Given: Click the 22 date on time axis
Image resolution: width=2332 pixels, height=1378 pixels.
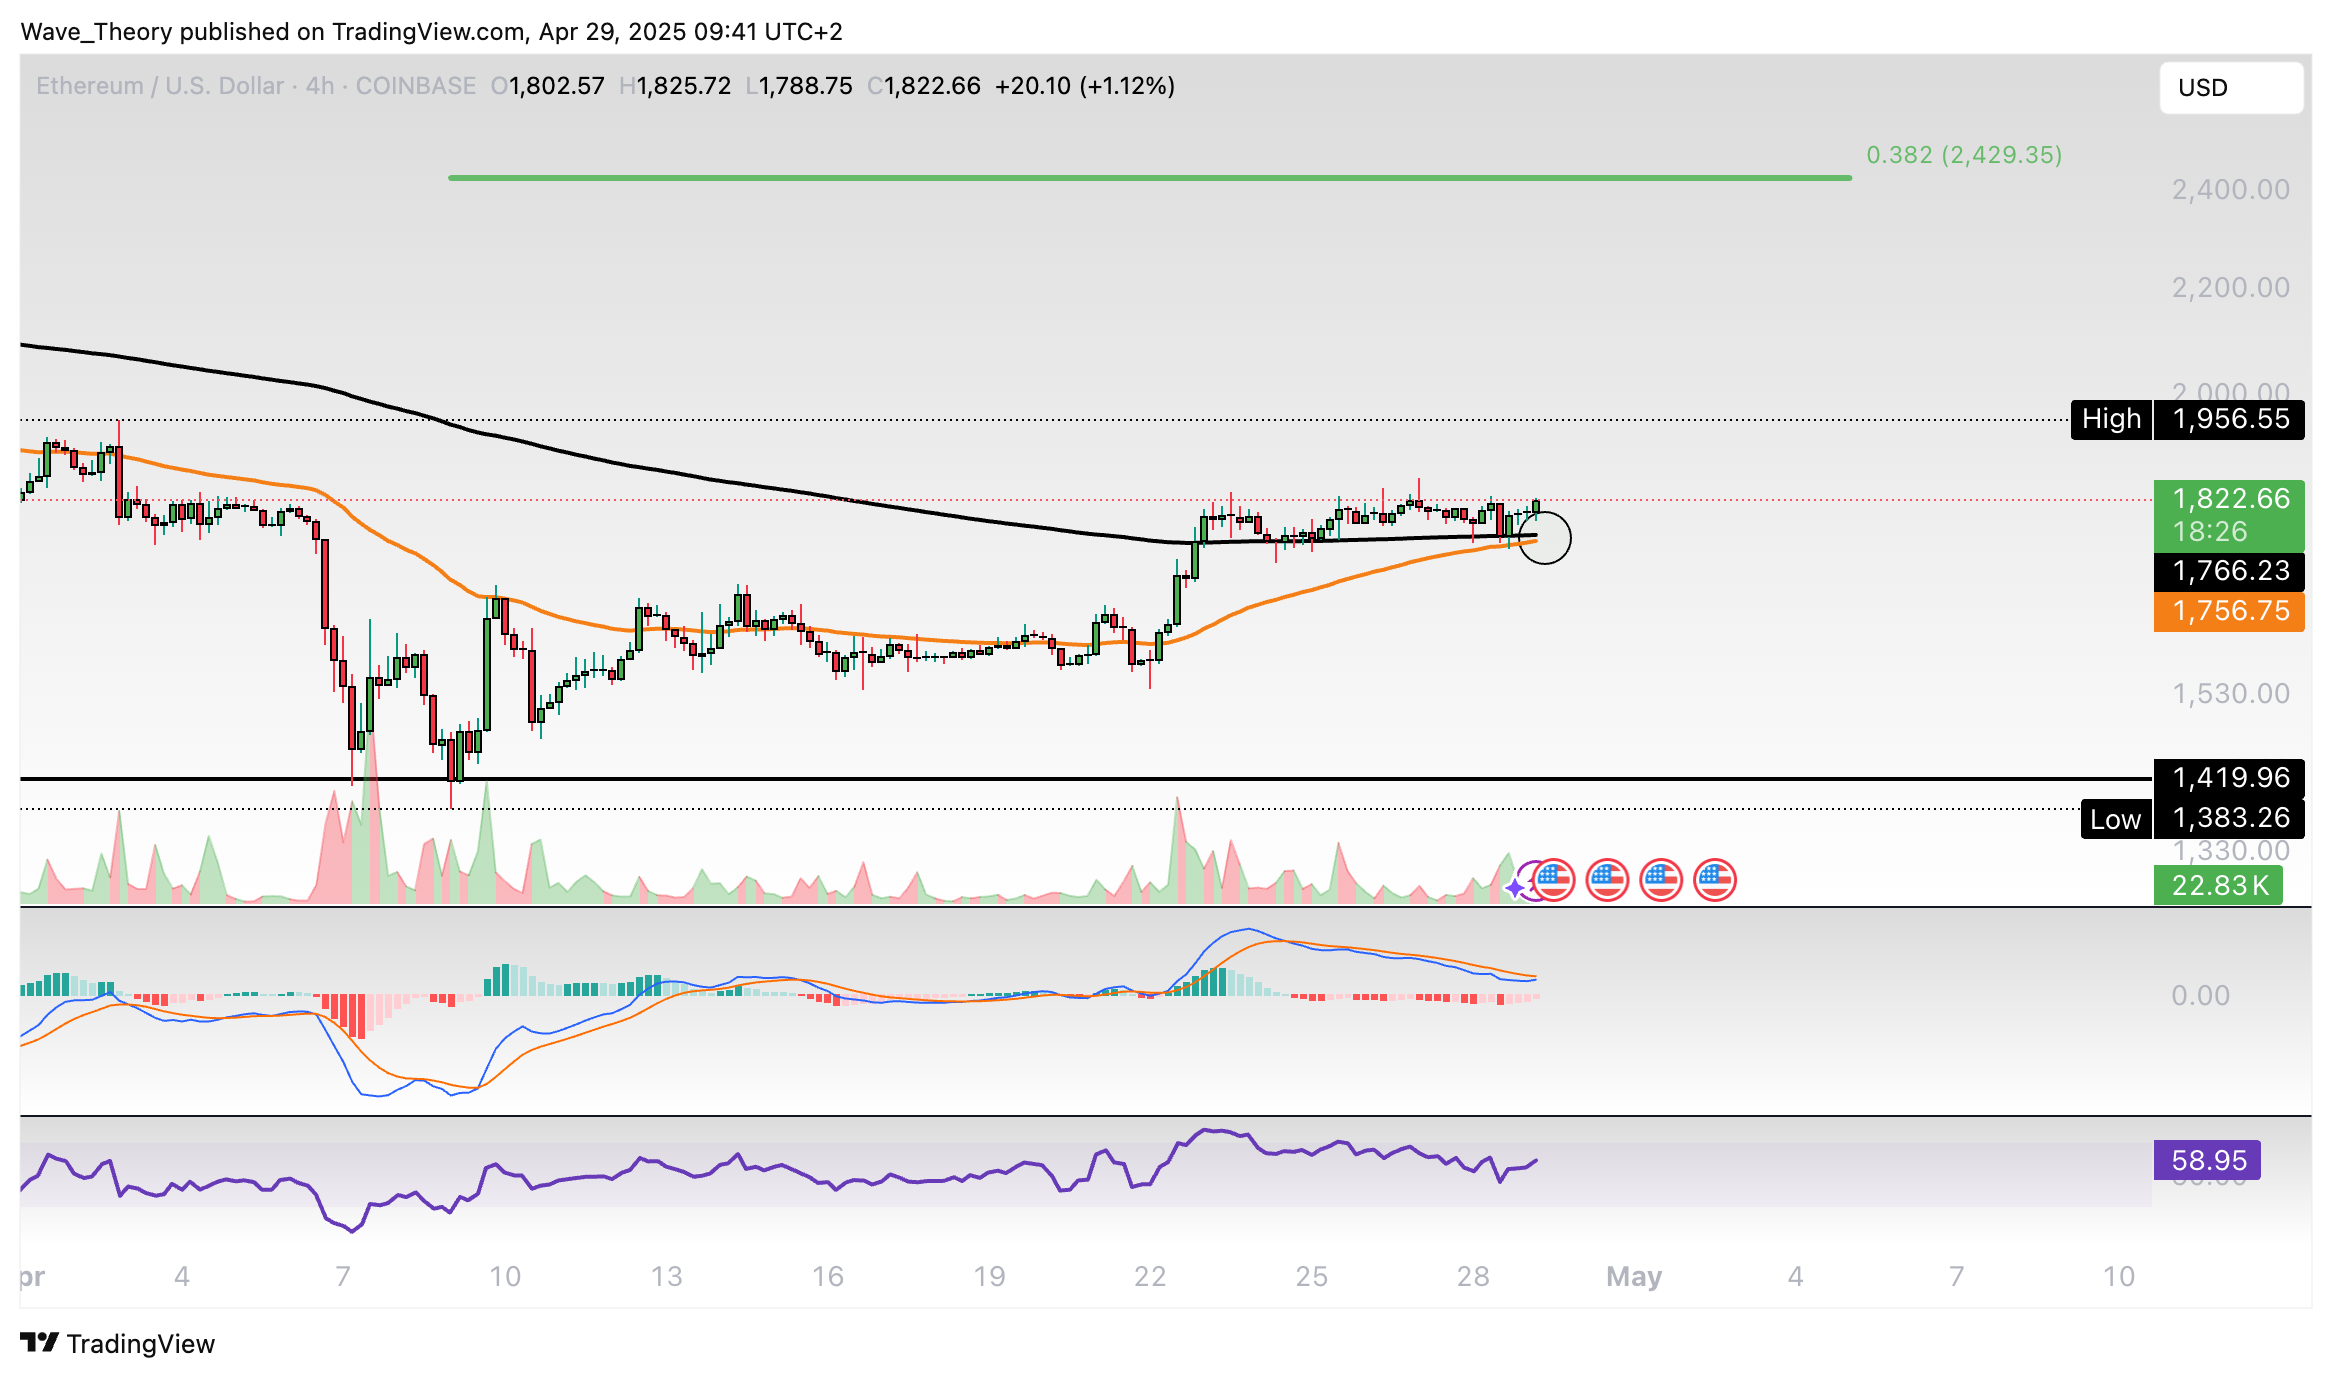Looking at the screenshot, I should coord(1150,1276).
